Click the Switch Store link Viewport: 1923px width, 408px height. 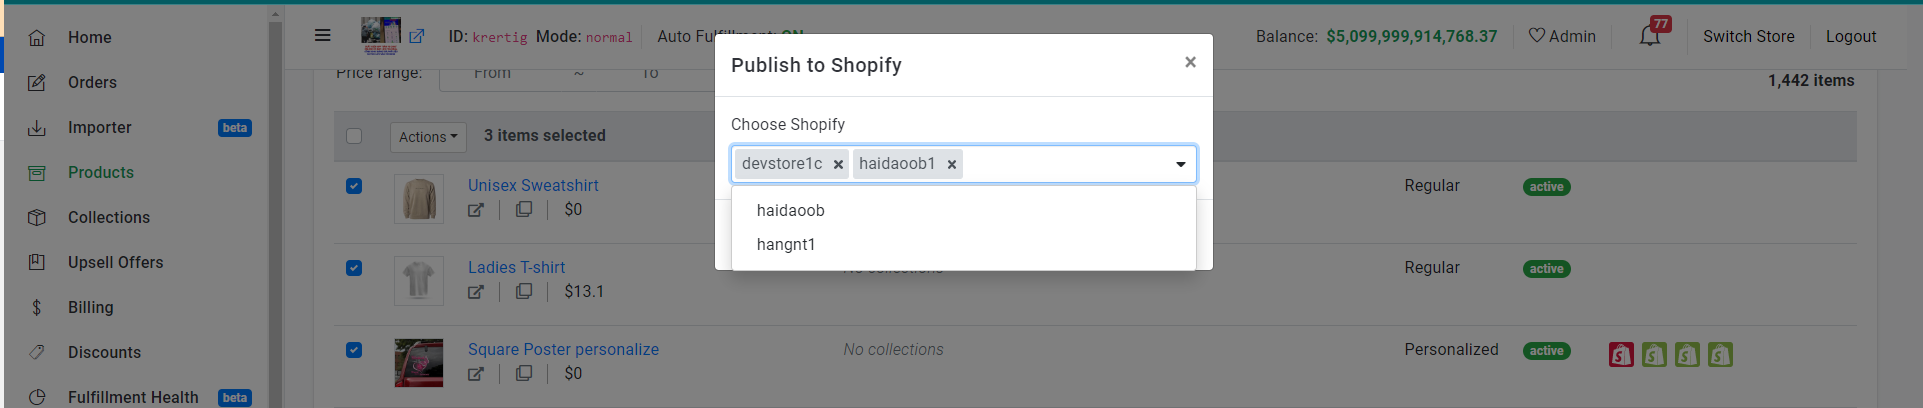[x=1748, y=36]
